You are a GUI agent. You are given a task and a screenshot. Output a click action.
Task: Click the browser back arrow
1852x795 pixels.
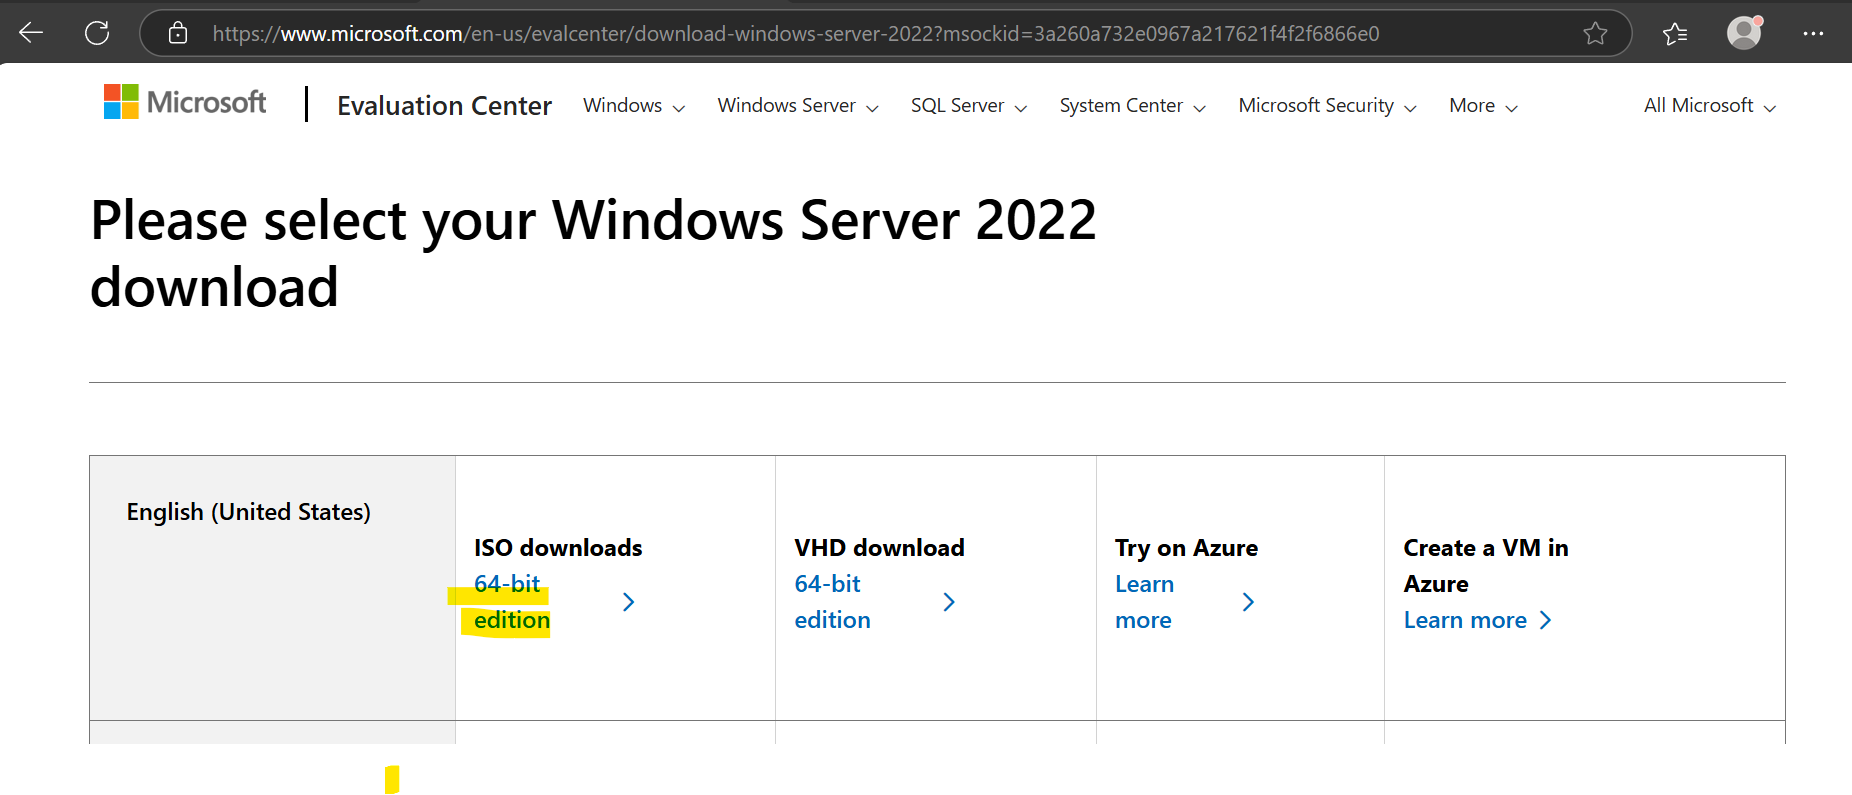click(x=31, y=33)
